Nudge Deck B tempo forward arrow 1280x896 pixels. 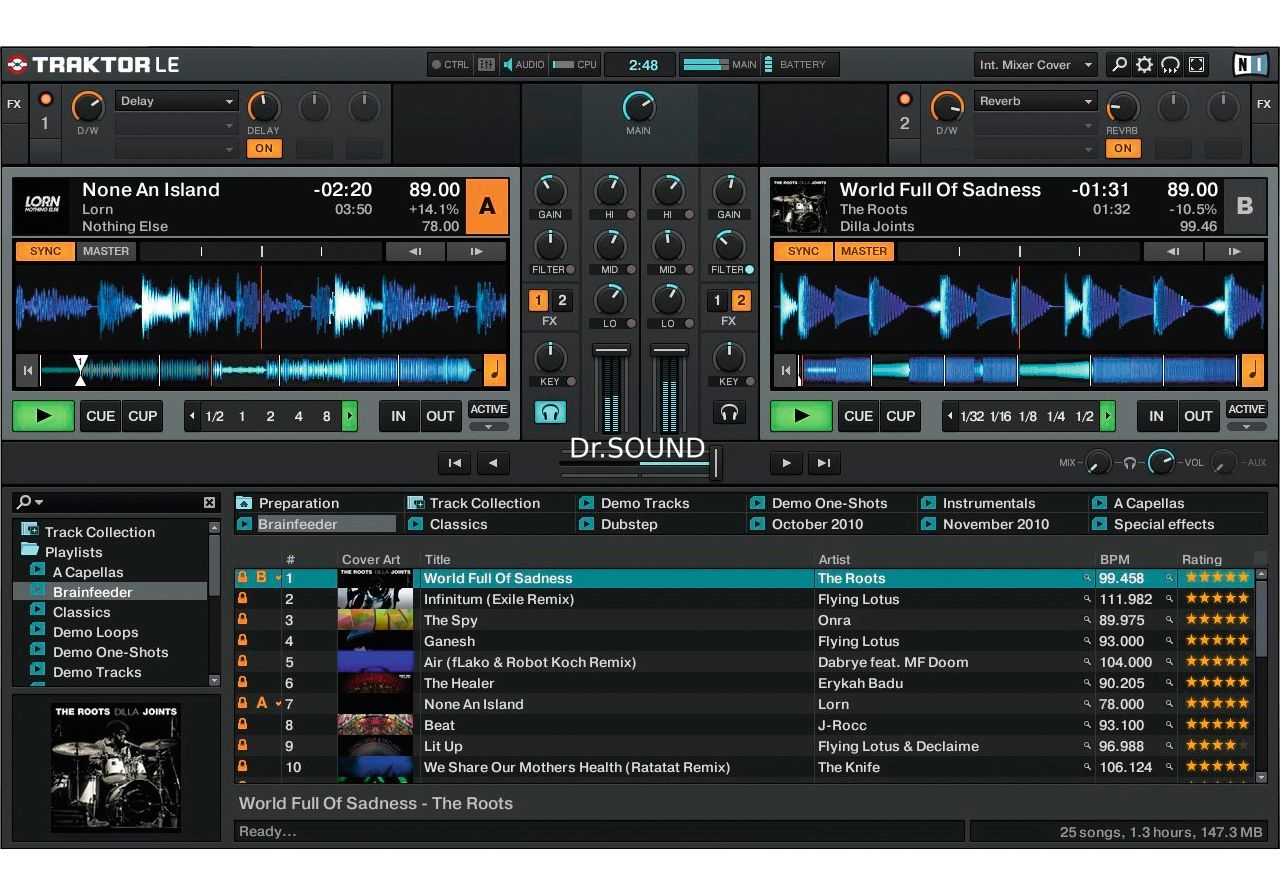pos(1235,252)
